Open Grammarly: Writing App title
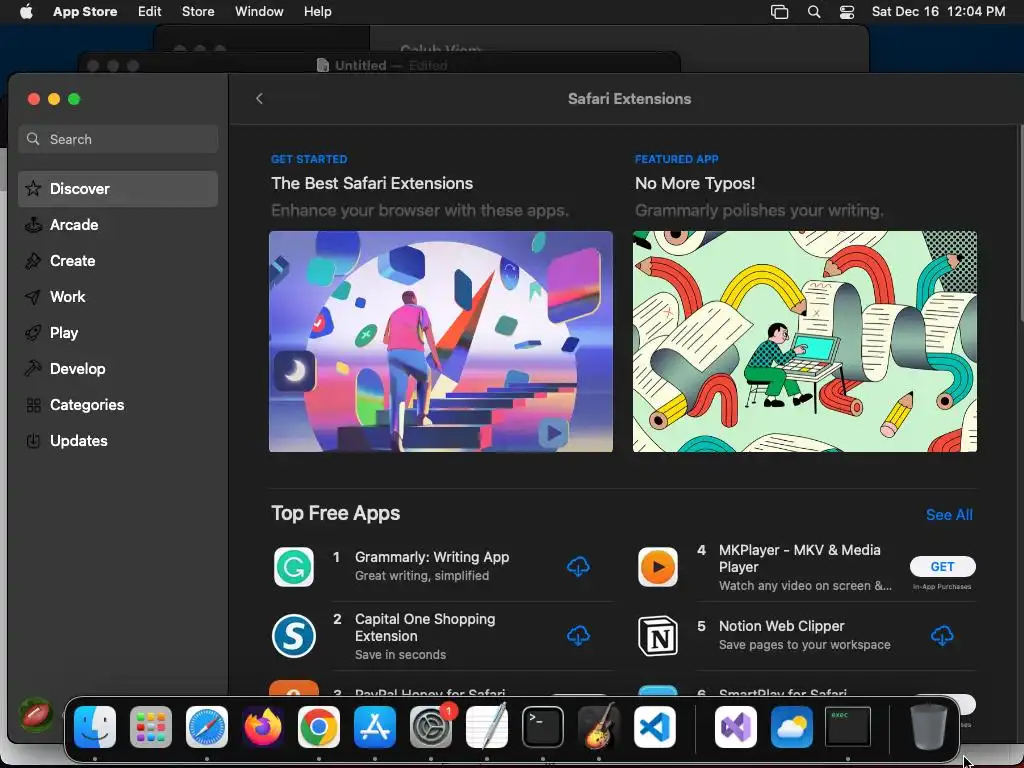 (432, 557)
